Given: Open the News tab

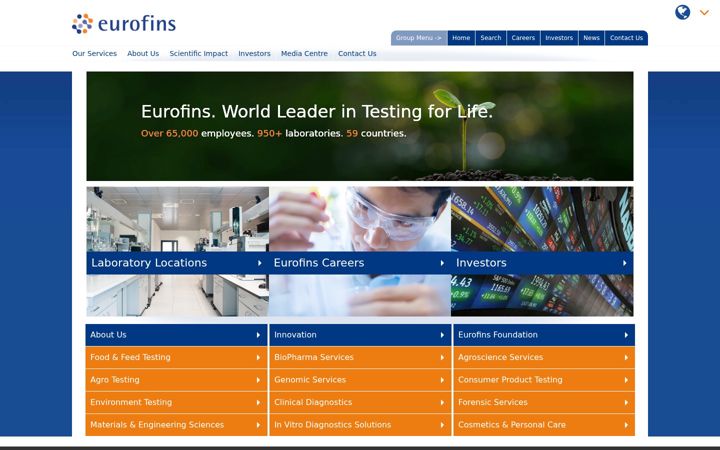Looking at the screenshot, I should pos(591,38).
